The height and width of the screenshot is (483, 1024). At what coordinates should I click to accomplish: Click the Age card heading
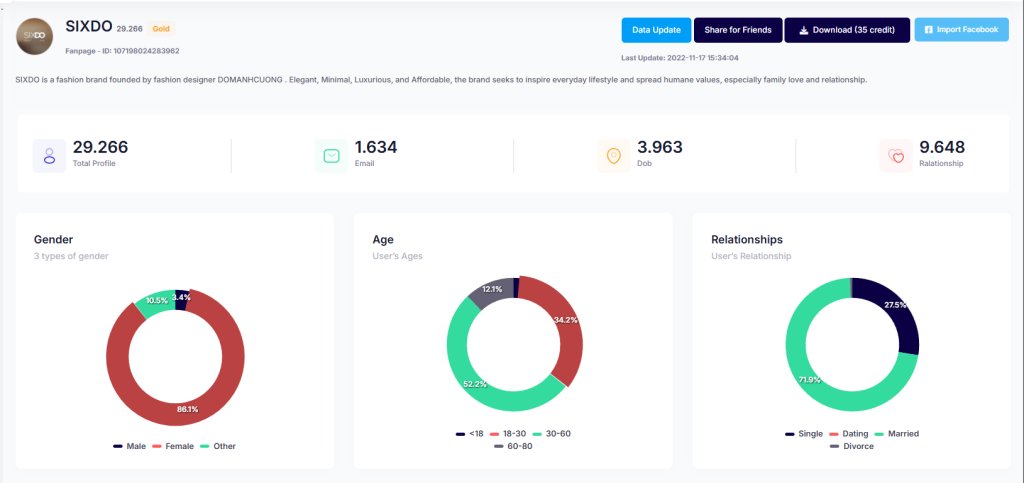pos(383,240)
